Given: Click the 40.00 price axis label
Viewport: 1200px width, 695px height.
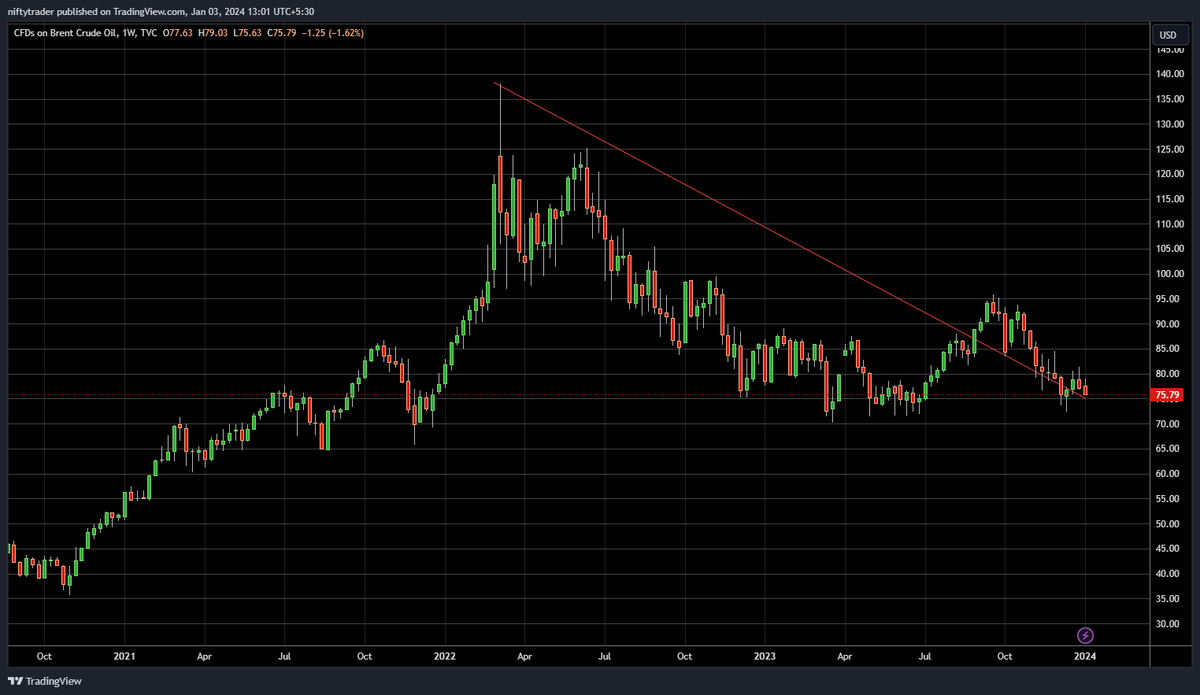Looking at the screenshot, I should [1168, 574].
